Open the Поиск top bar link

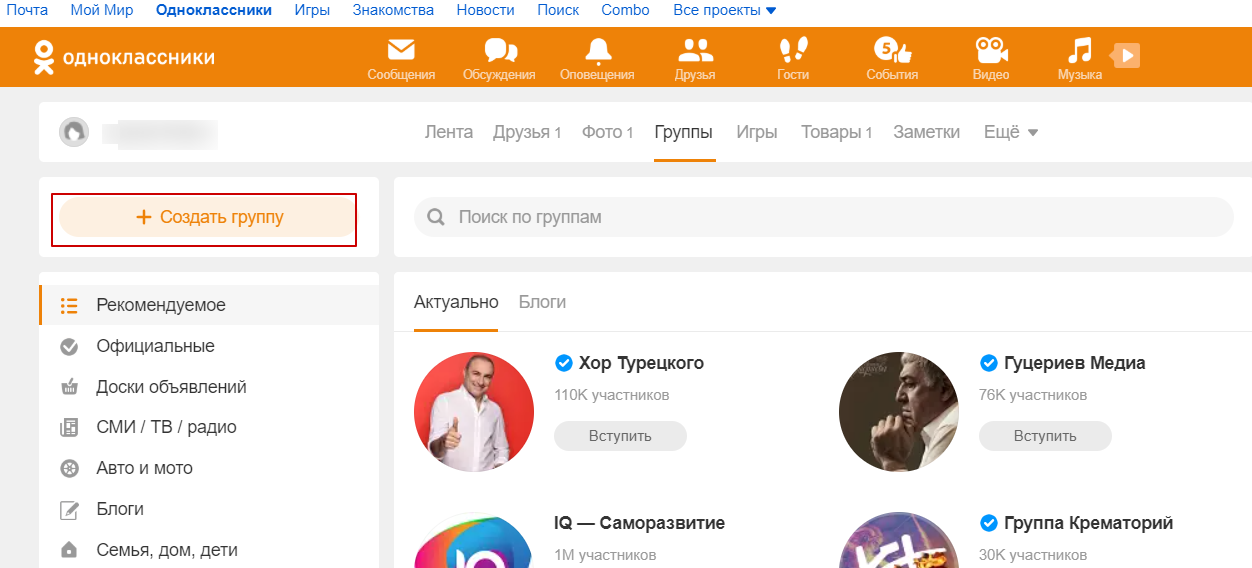(x=558, y=10)
